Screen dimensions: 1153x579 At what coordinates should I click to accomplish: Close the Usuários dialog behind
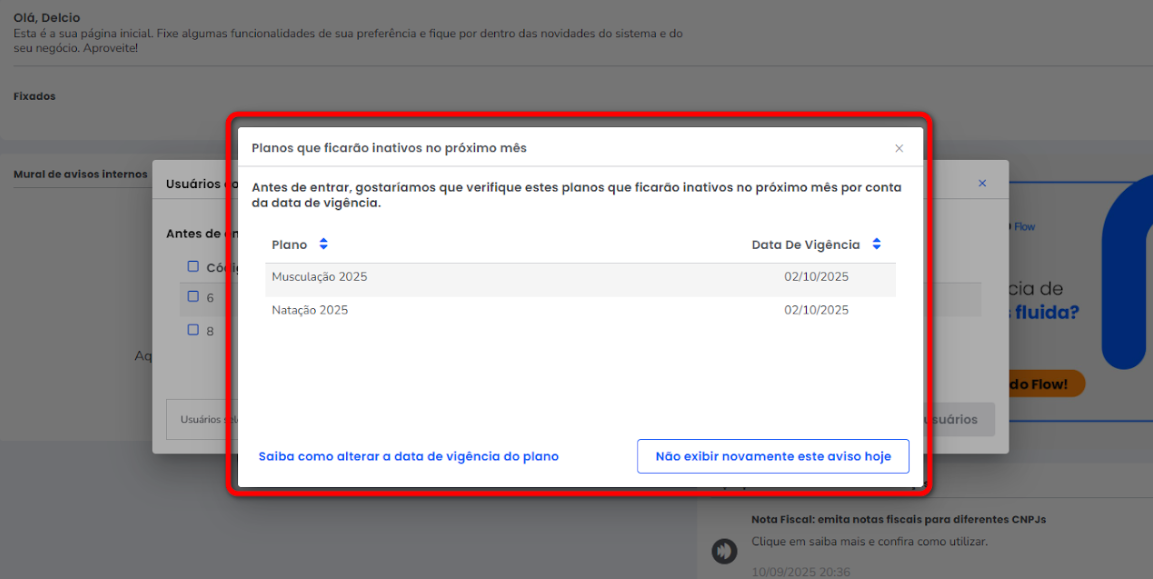coord(982,183)
